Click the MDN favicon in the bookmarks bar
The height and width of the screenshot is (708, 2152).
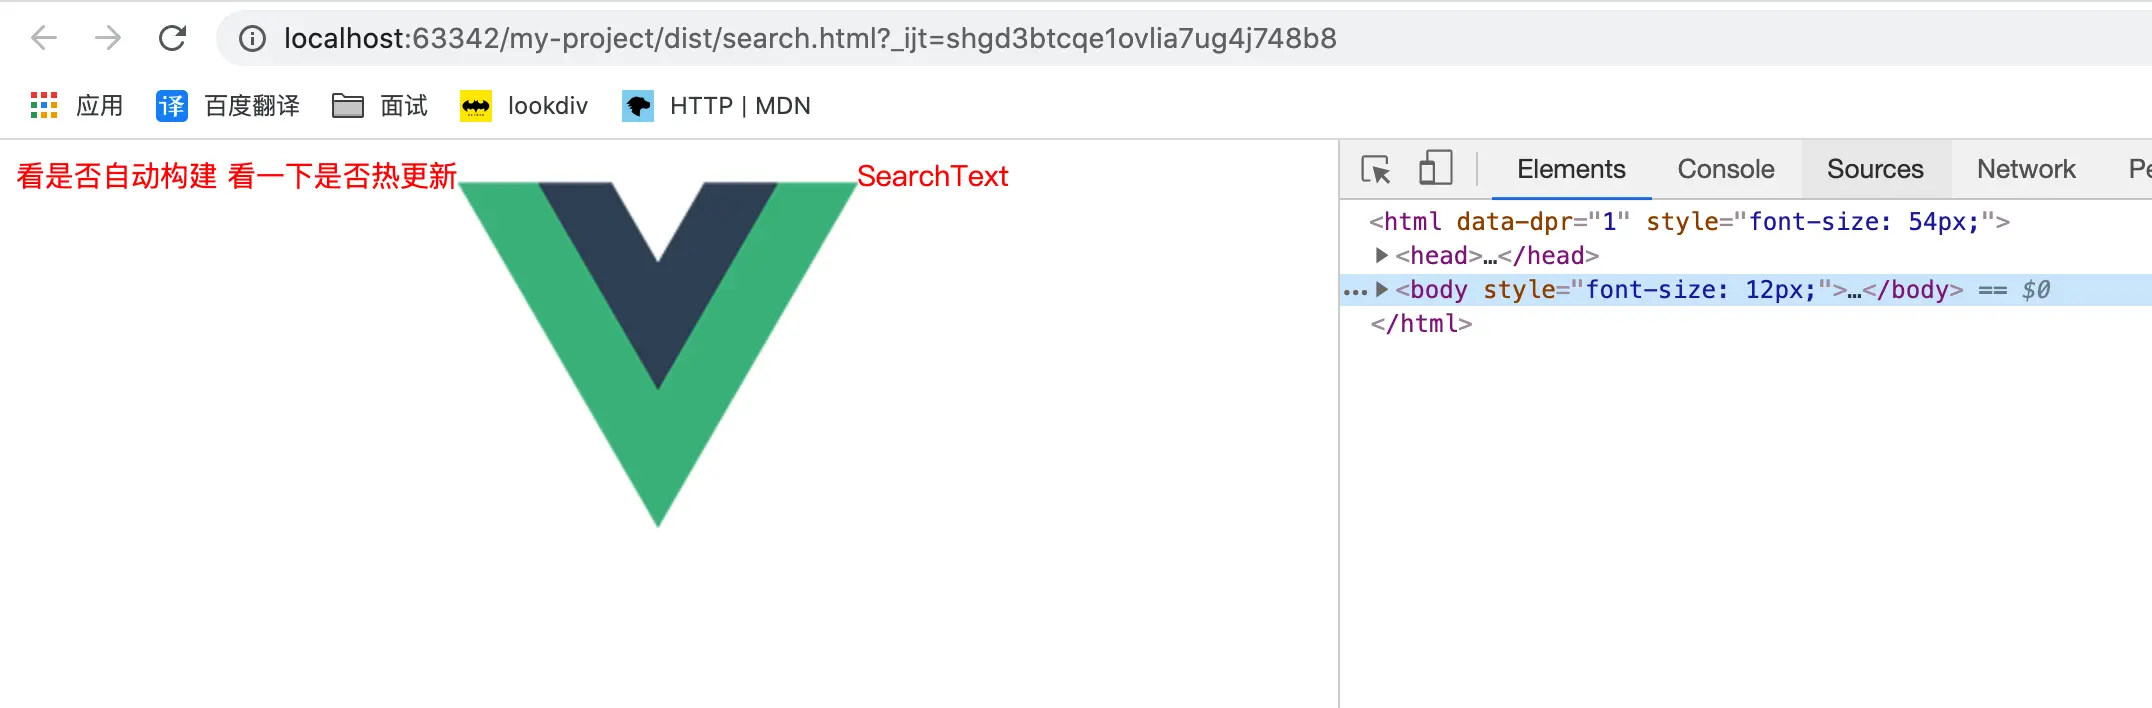click(638, 105)
